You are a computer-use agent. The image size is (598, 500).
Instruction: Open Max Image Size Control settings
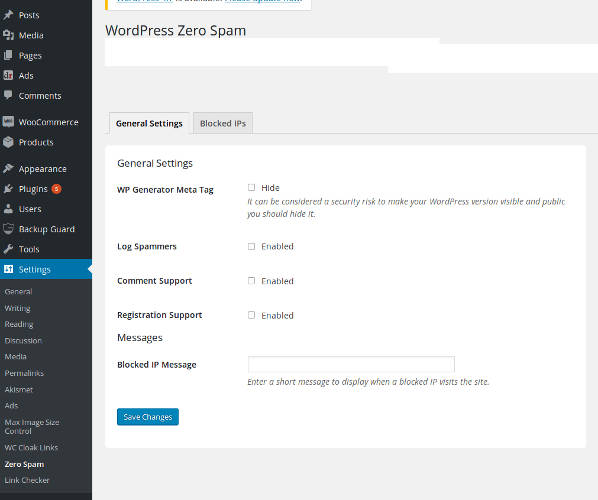tap(32, 427)
